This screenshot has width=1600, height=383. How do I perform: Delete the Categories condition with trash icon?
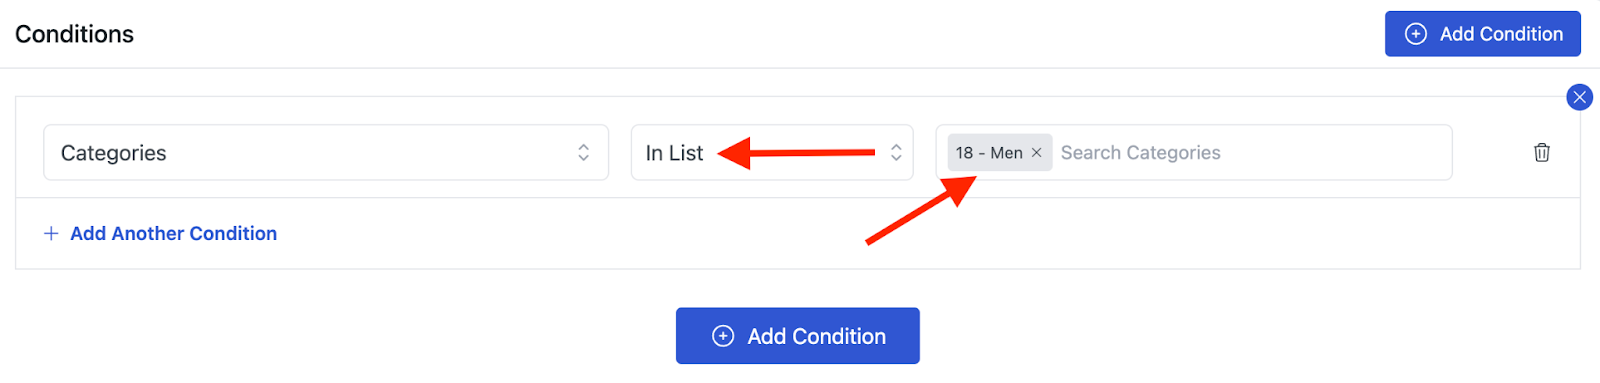tap(1542, 152)
